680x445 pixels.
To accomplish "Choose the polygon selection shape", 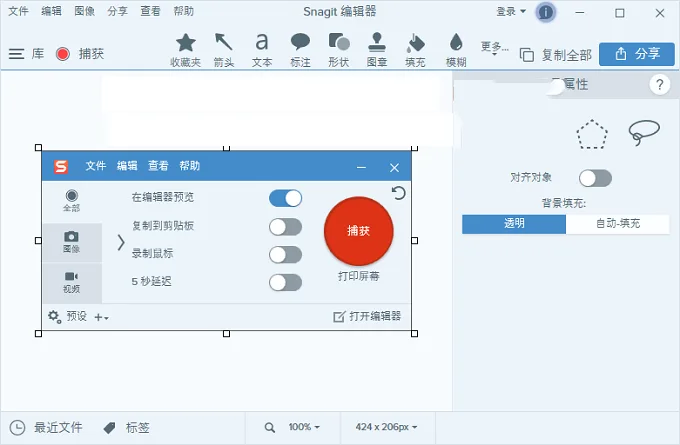I will pyautogui.click(x=592, y=134).
